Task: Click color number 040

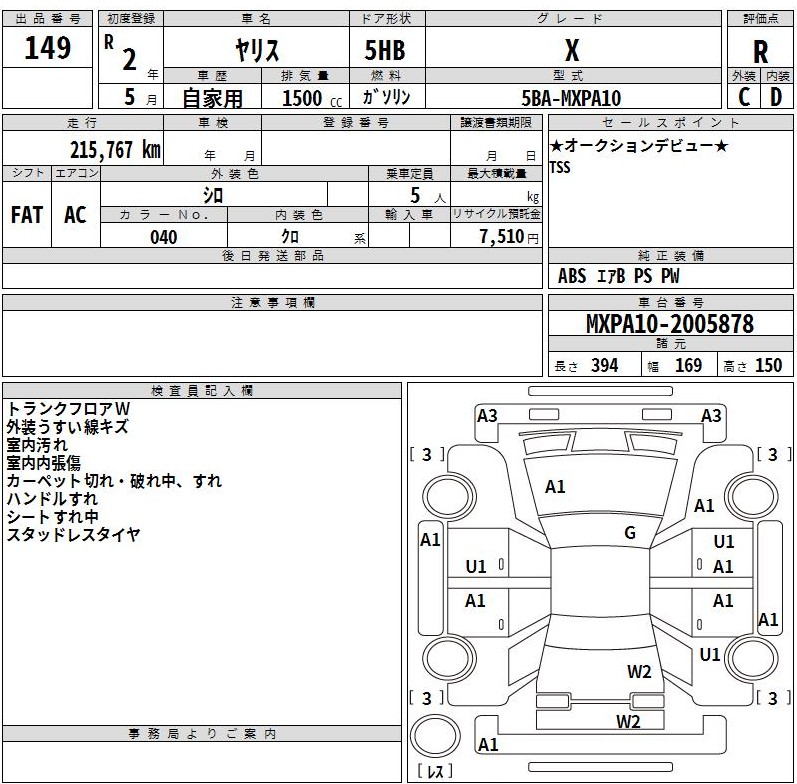Action: point(164,237)
